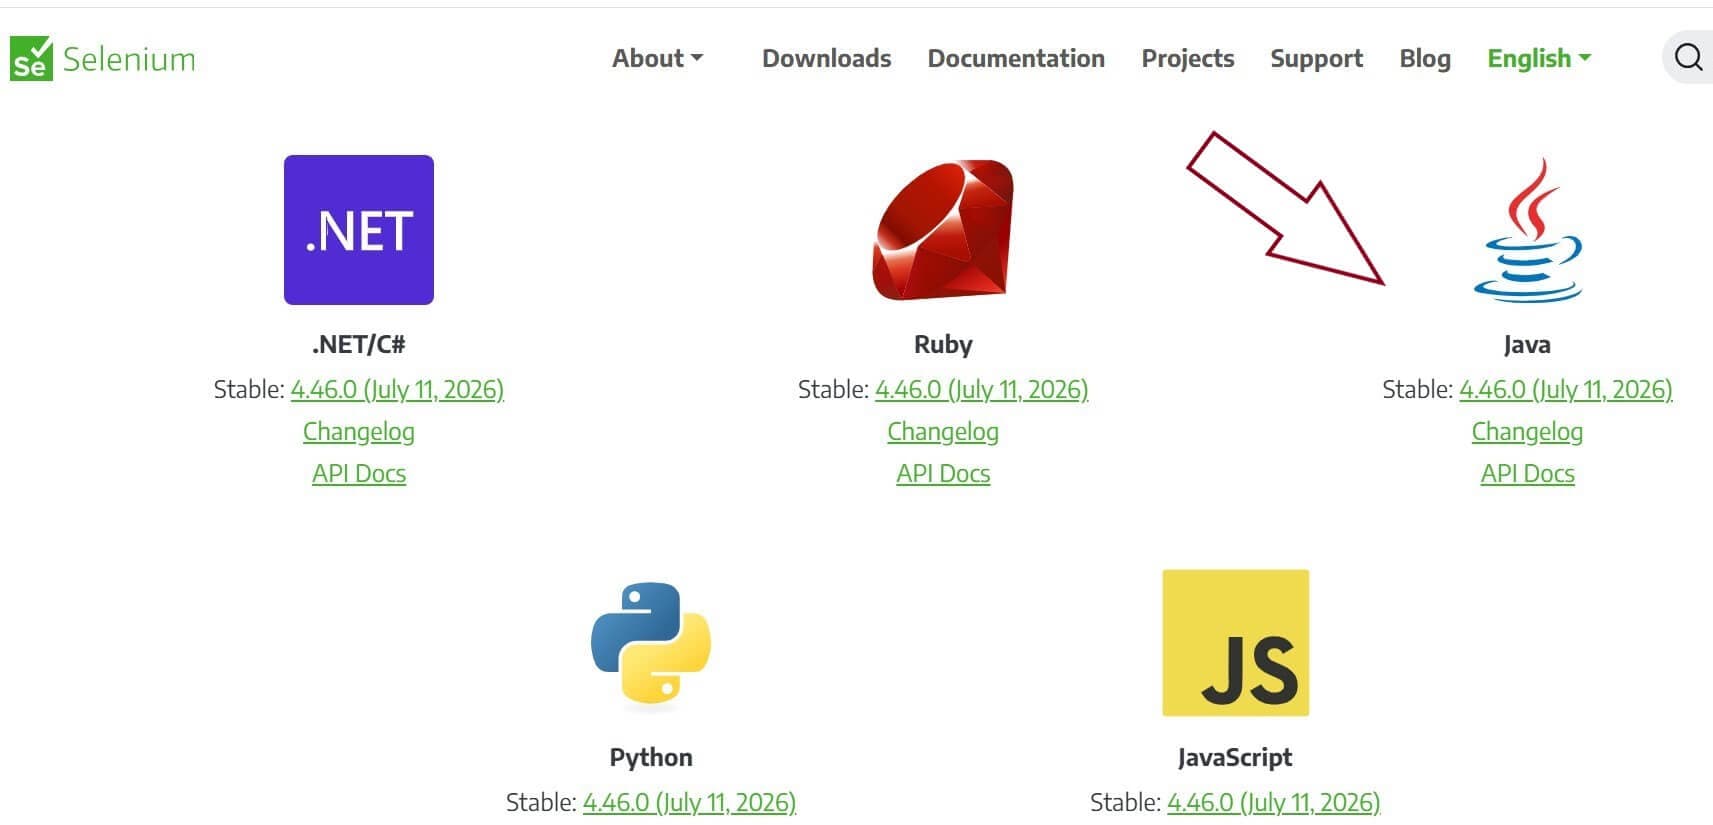This screenshot has width=1713, height=825.
Task: View the Java Changelog
Action: [x=1527, y=431]
